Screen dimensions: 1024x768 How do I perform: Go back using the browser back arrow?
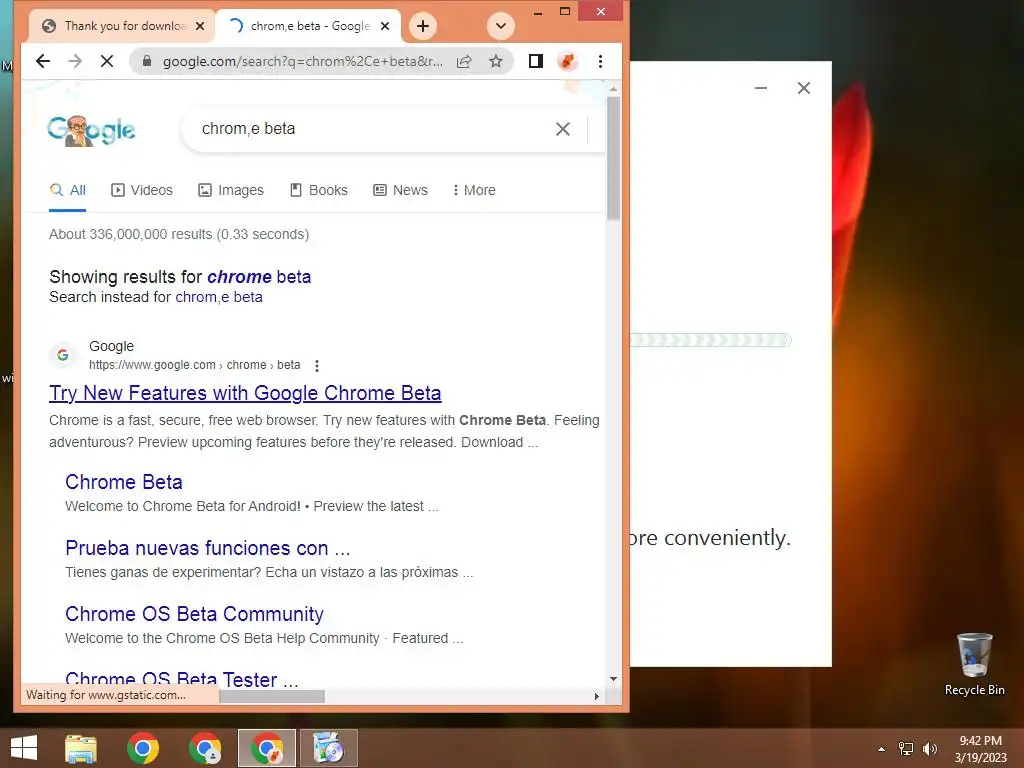coord(43,61)
